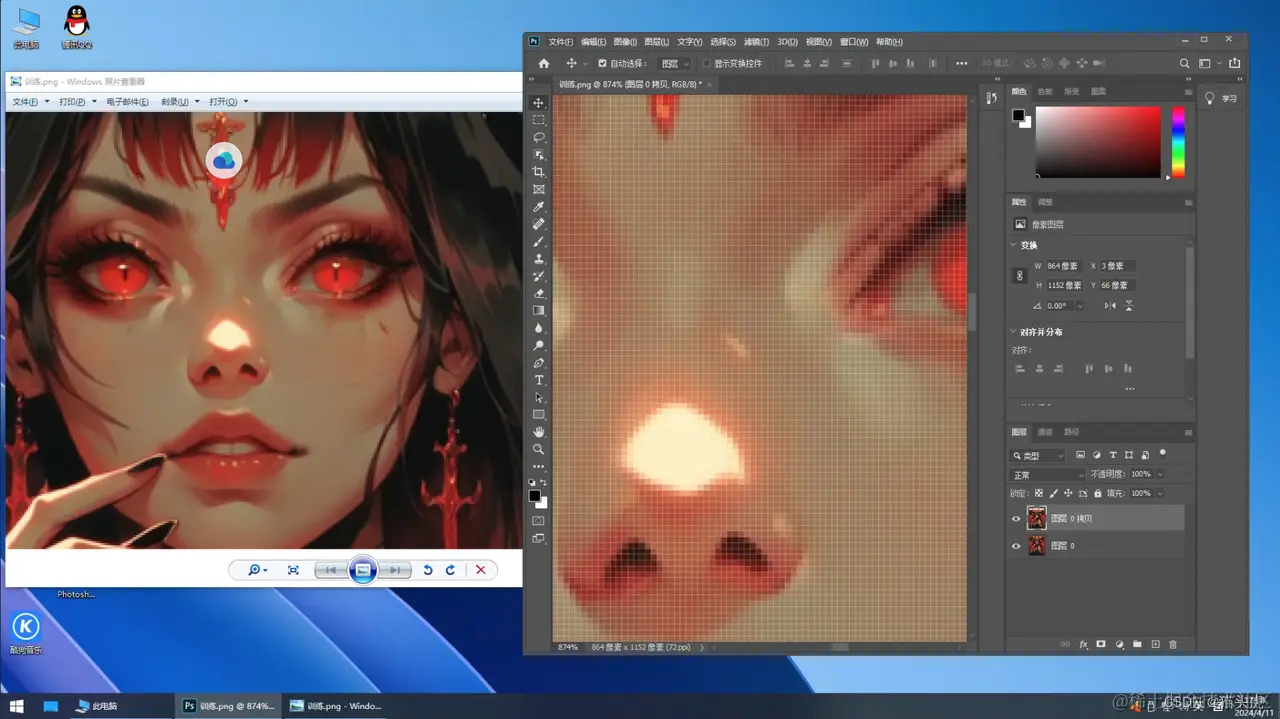Screen dimensions: 1280x719
Task: Select the Hand tool
Action: [x=539, y=432]
